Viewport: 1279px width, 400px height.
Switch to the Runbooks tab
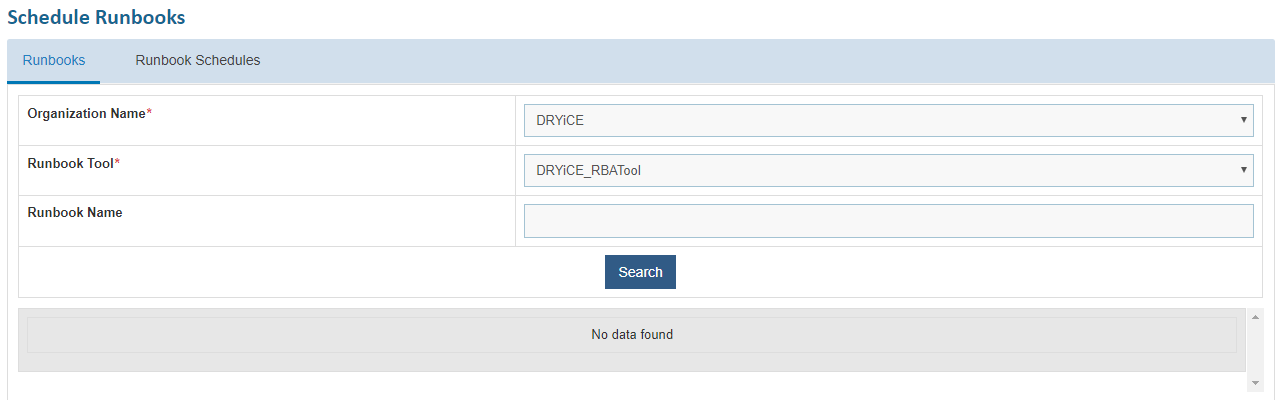tap(54, 61)
